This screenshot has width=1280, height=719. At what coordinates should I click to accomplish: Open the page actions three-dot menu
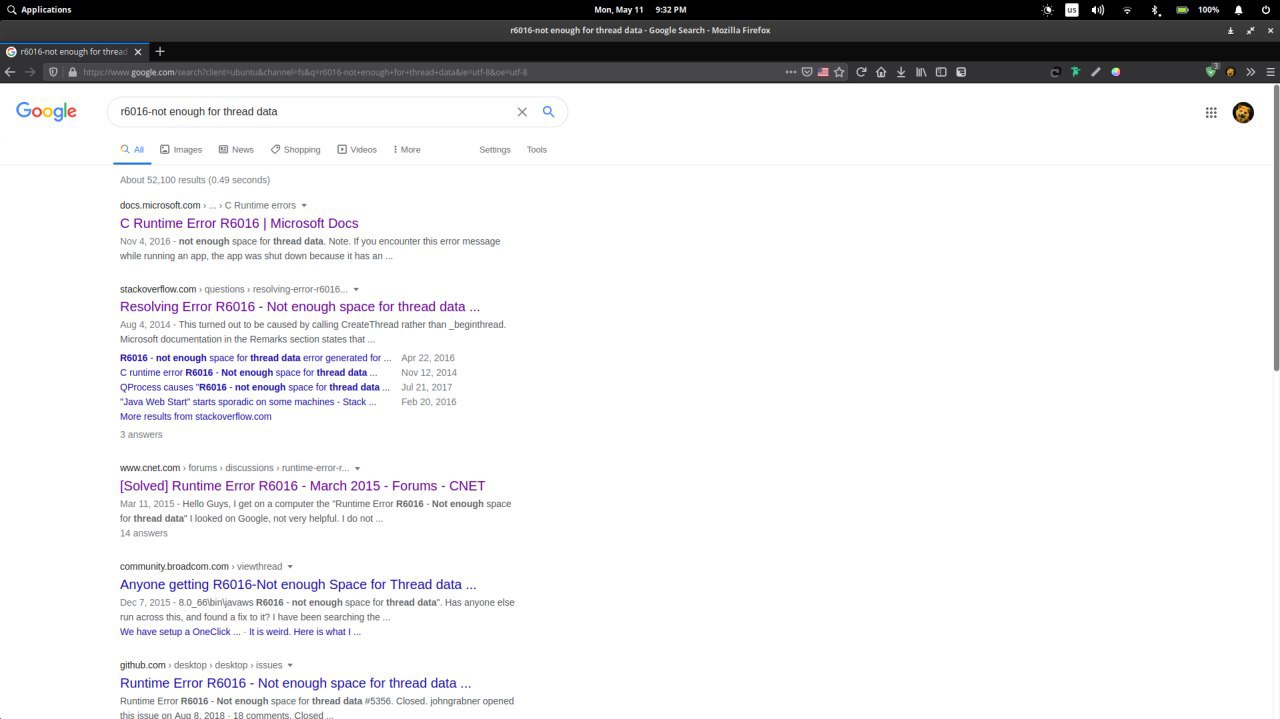pos(791,72)
